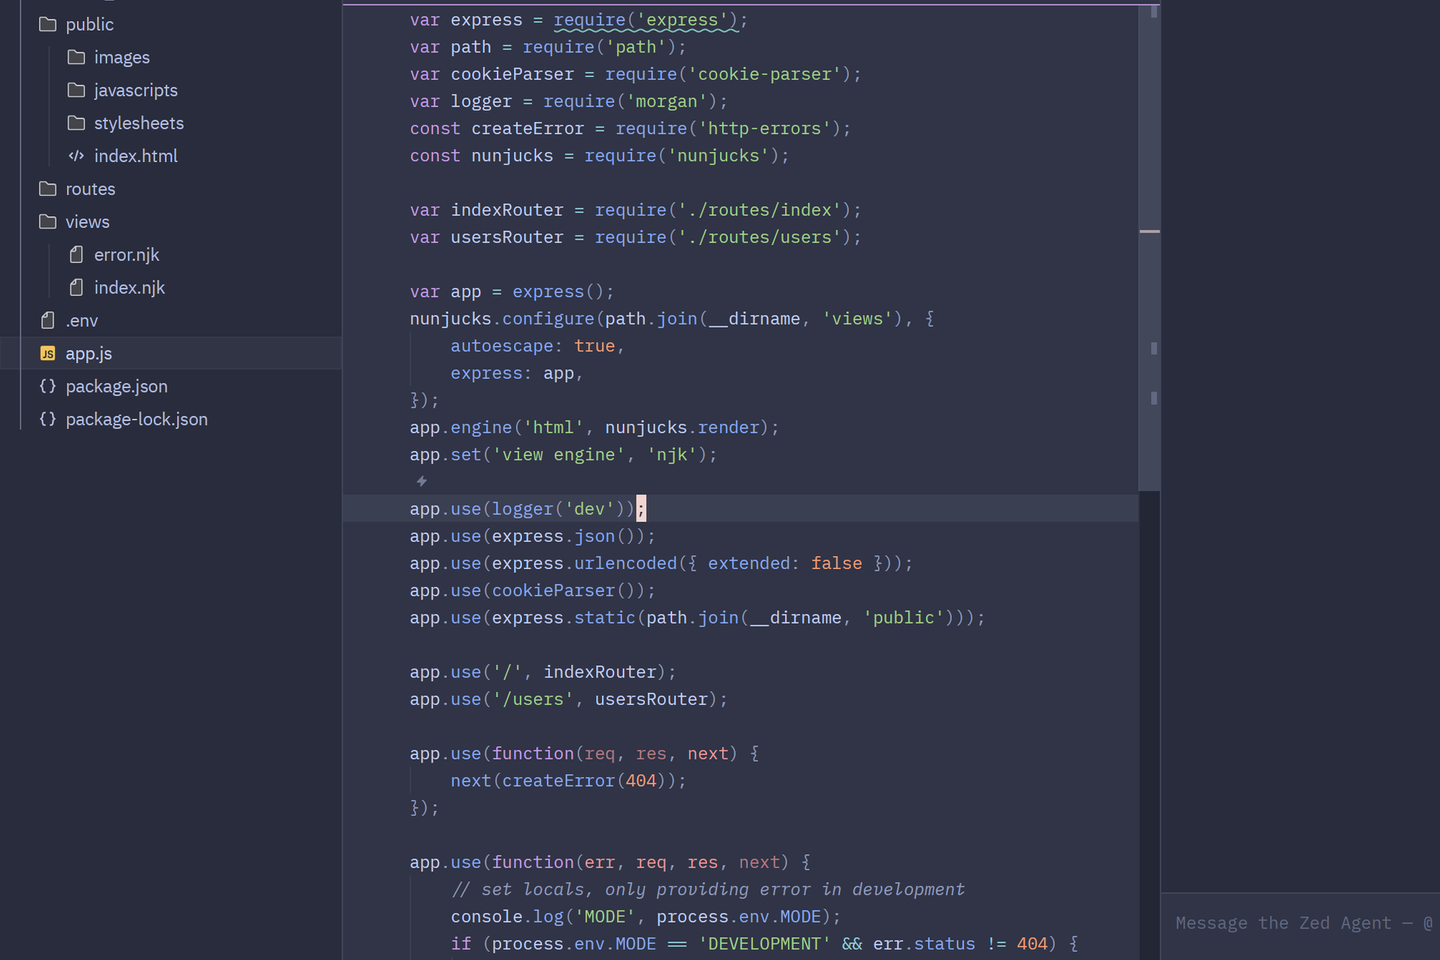
Task: Collapse the public folder in the tree
Action: 171,24
